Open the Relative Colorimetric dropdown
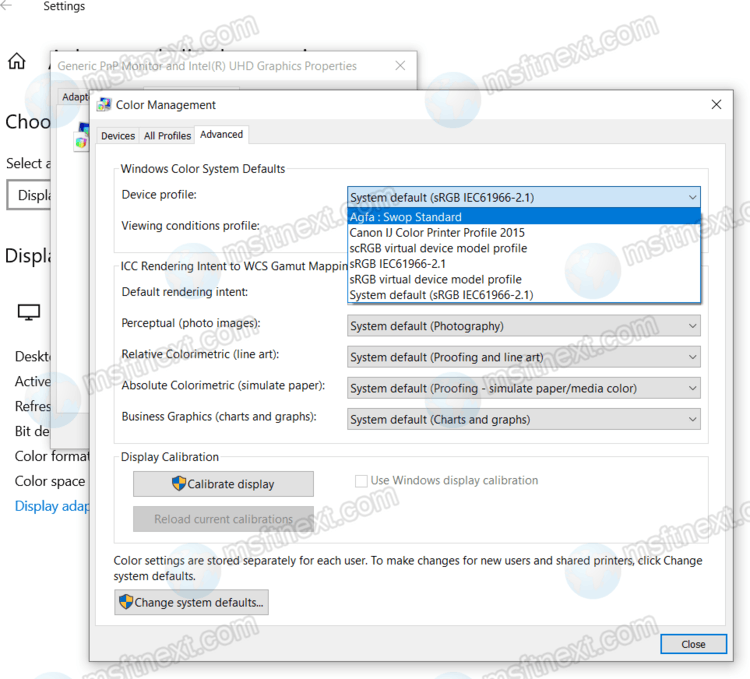 (x=692, y=357)
